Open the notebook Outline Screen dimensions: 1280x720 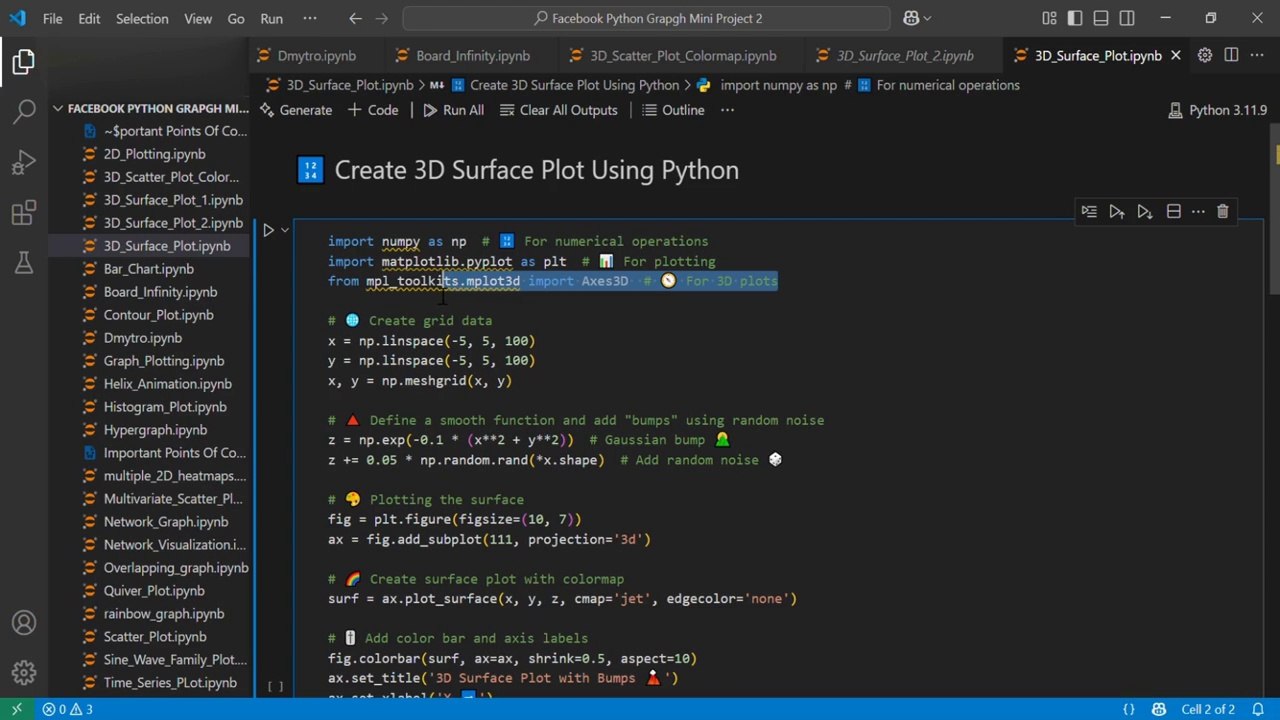pos(673,110)
